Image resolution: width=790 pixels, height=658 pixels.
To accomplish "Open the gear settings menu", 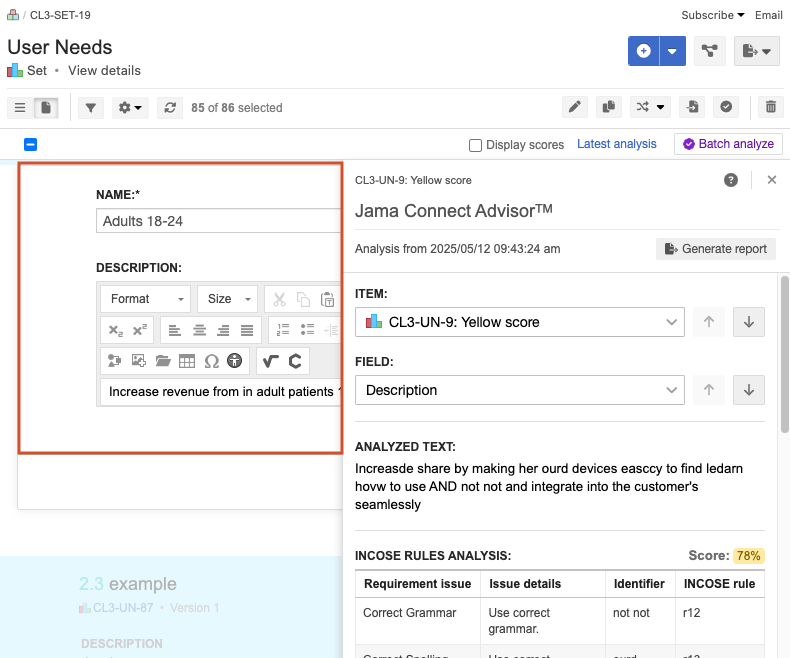I will [x=130, y=107].
